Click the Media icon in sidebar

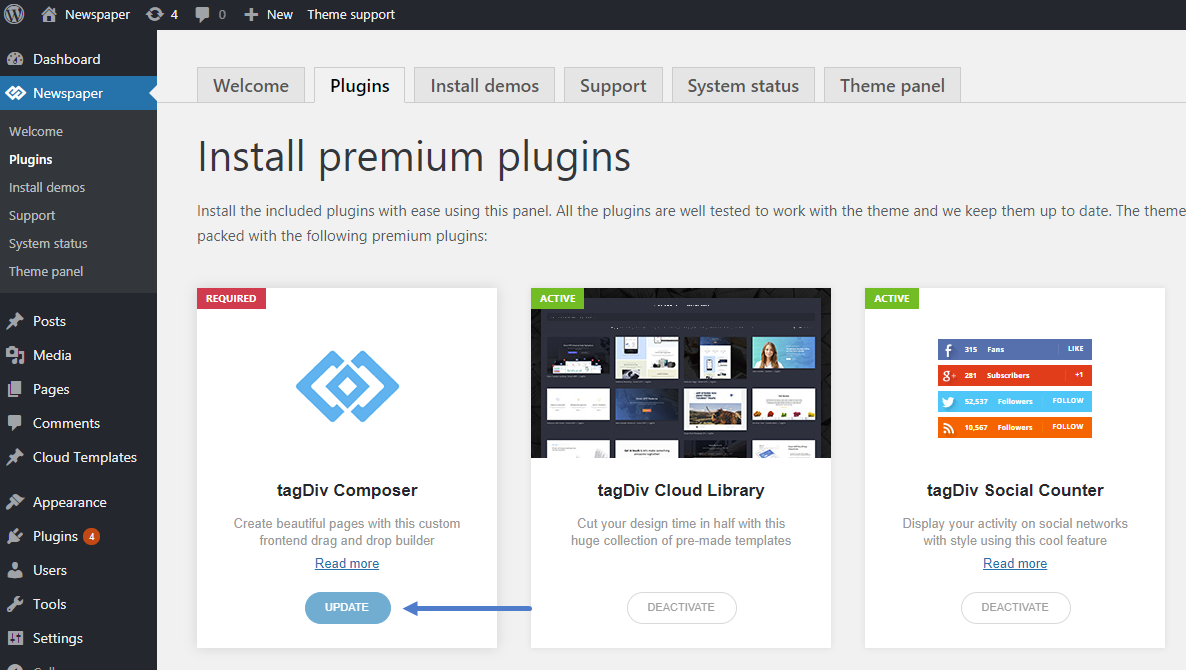tap(15, 355)
